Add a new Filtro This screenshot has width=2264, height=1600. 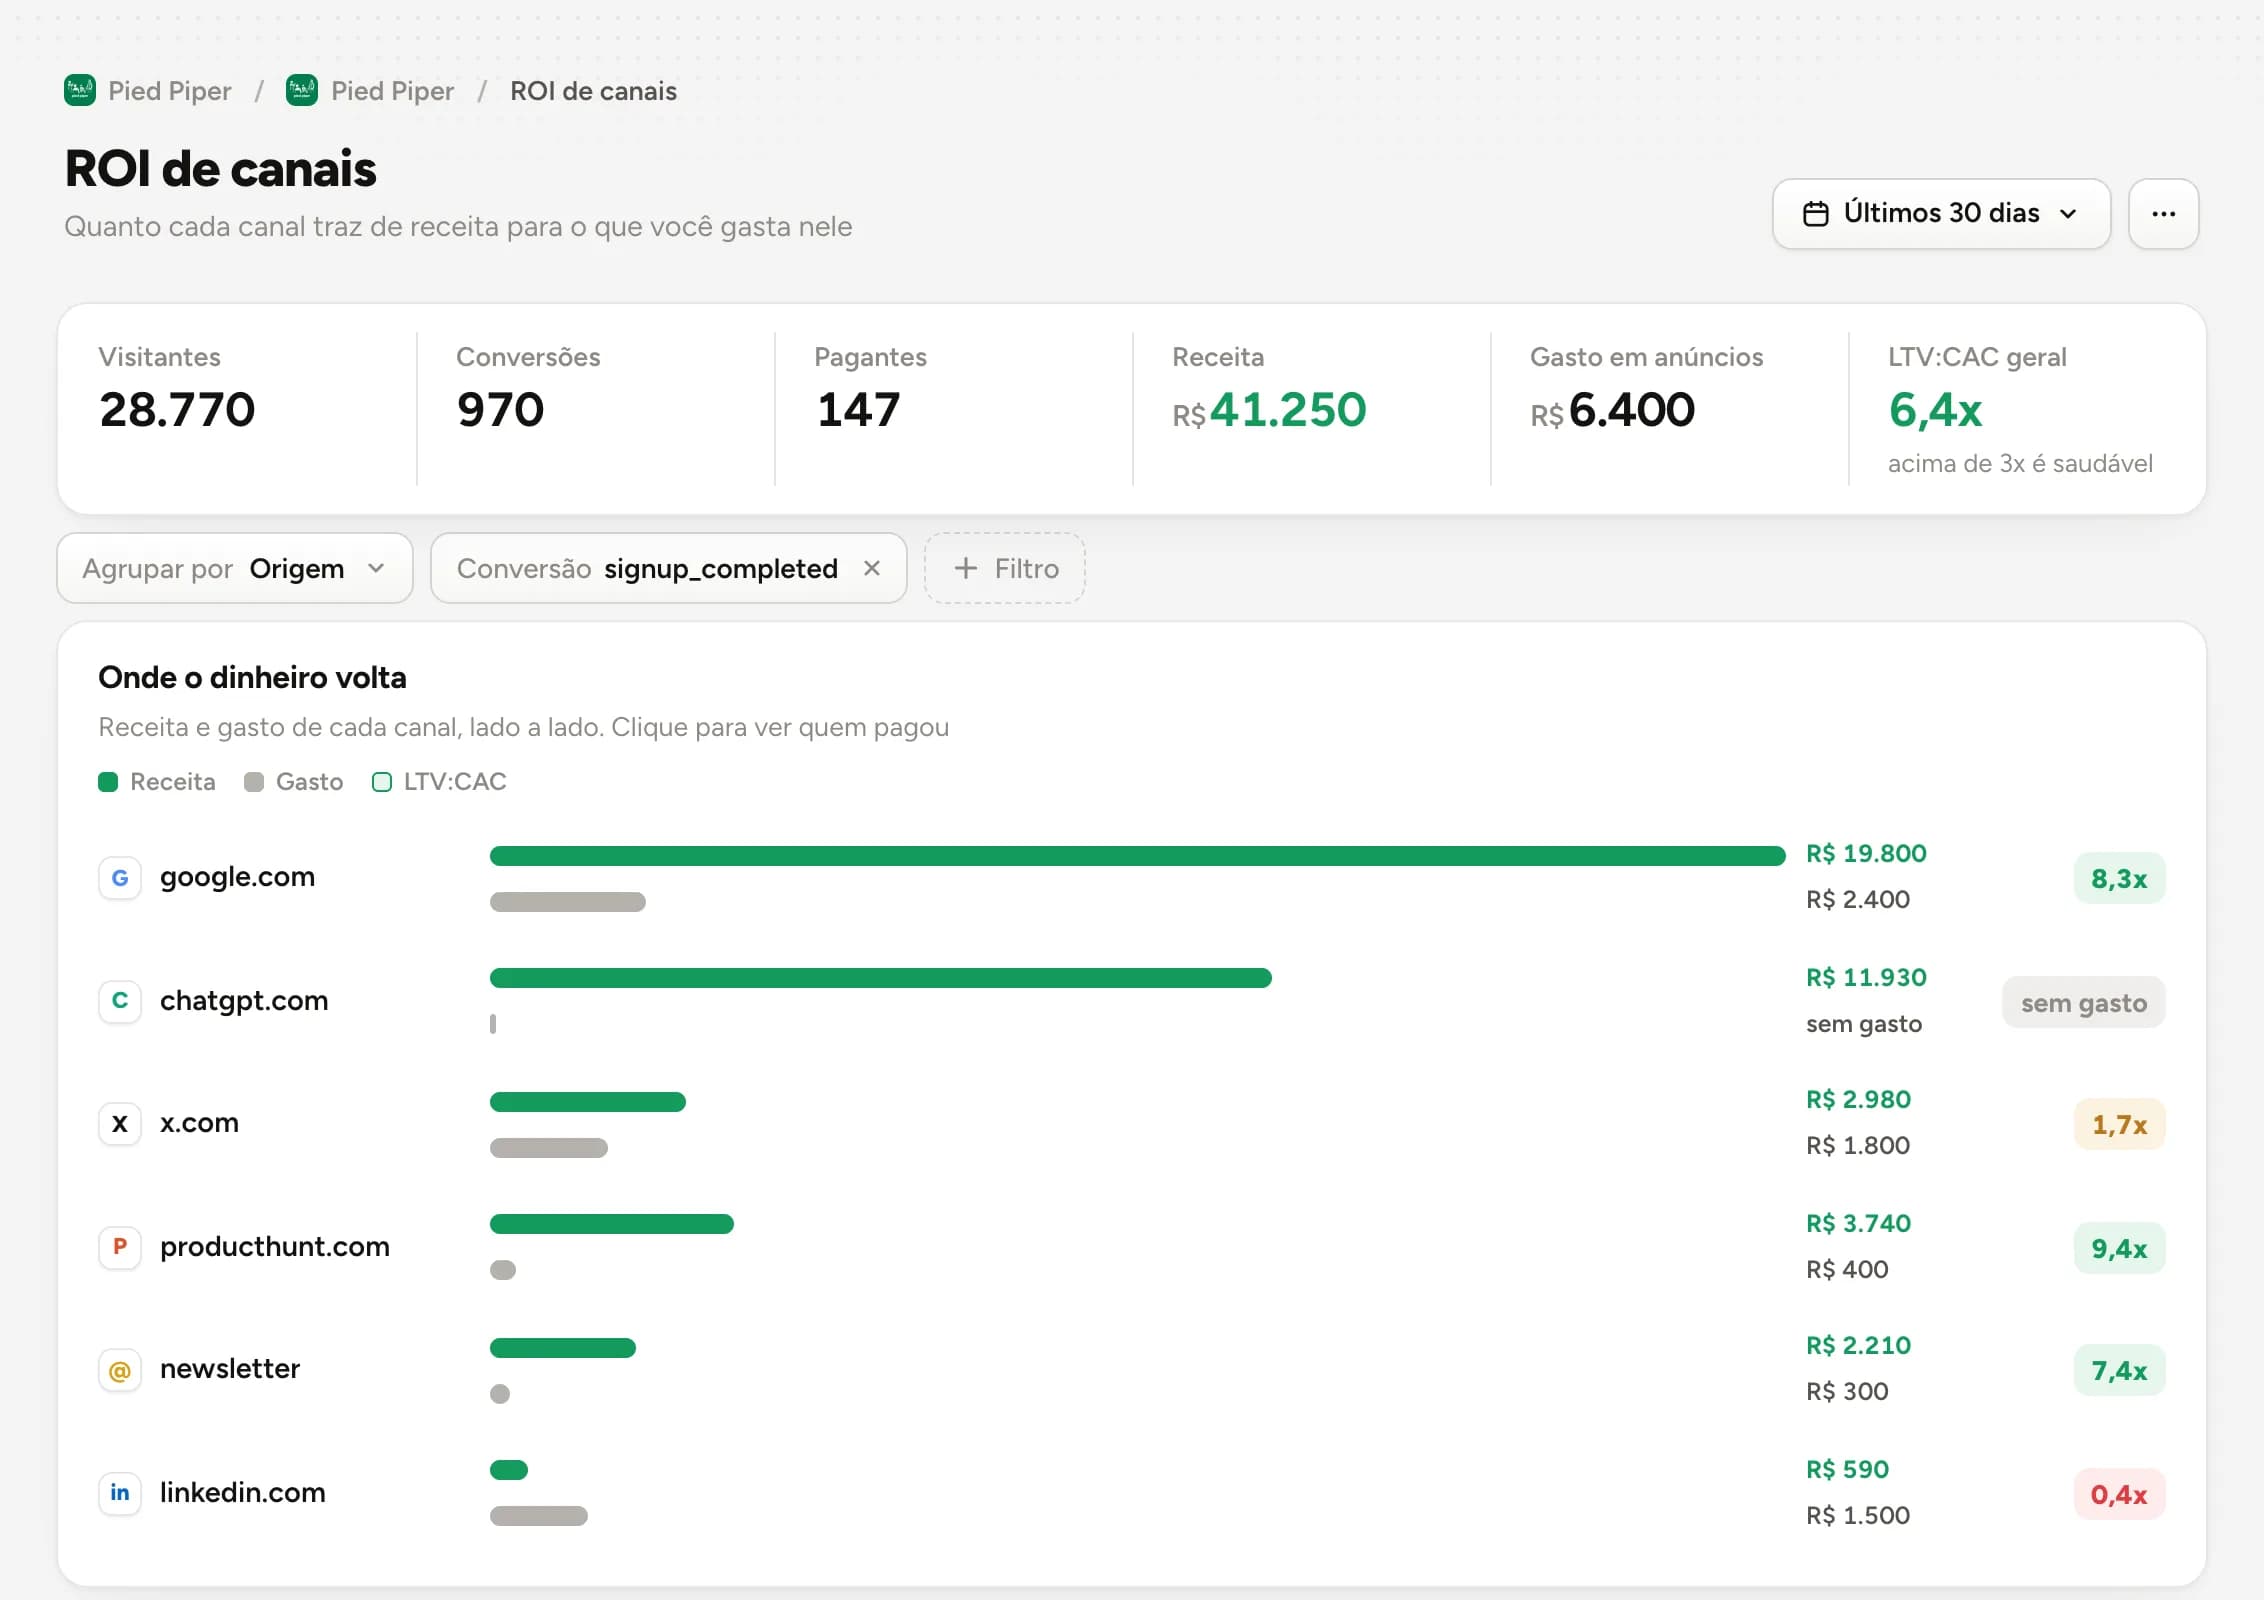pos(1005,568)
